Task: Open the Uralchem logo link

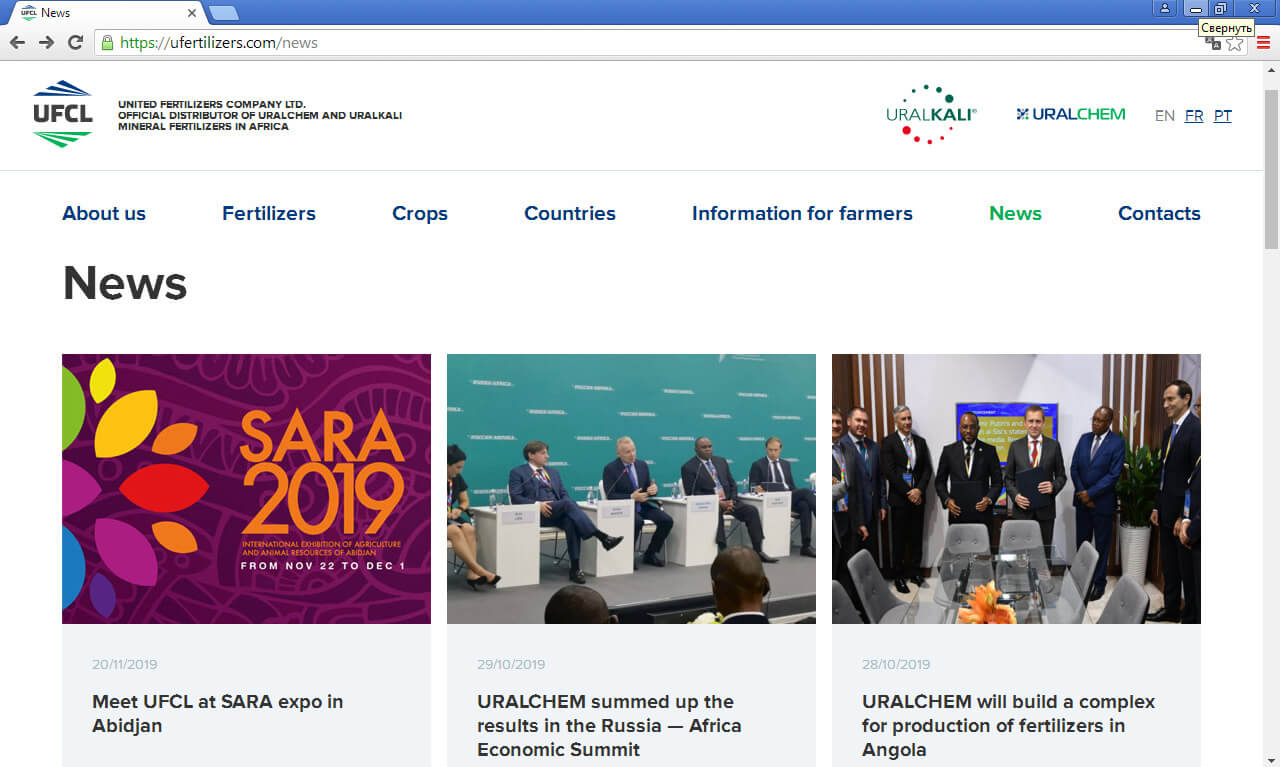Action: click(1070, 114)
